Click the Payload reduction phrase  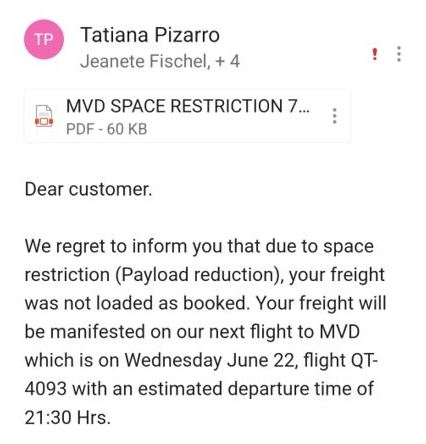[x=198, y=275]
